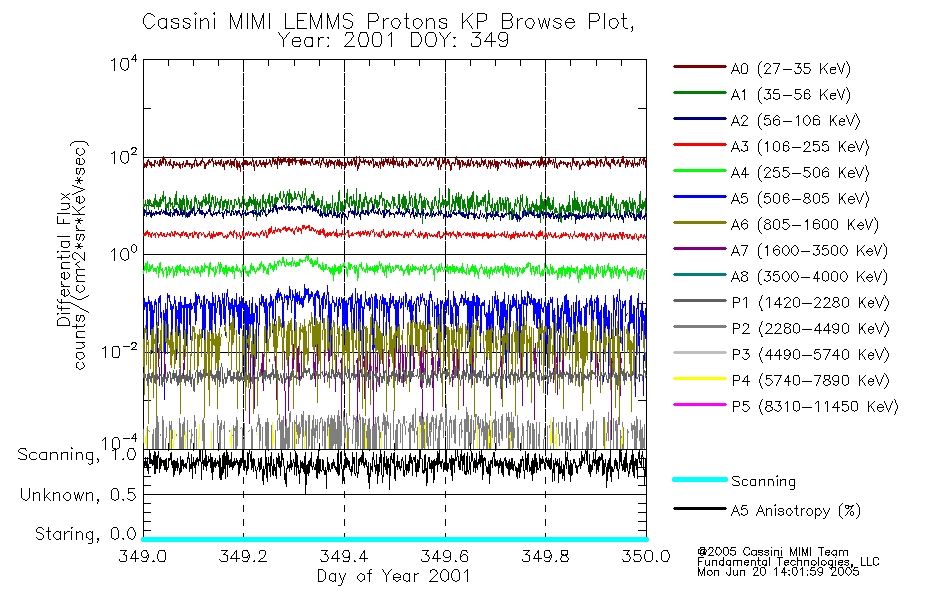The height and width of the screenshot is (600, 950).
Task: Click the 10^0 y-axis tick label
Action: pyautogui.click(x=124, y=253)
